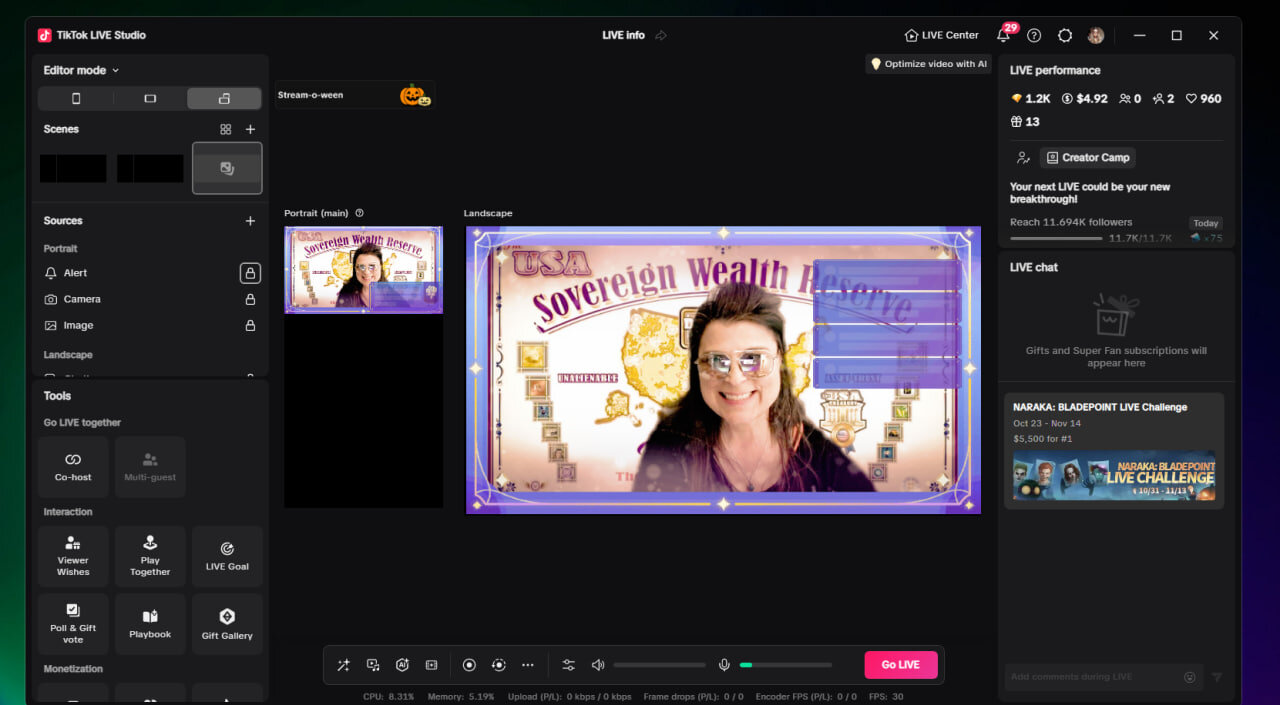Open notifications bell with 29 badge
The height and width of the screenshot is (705, 1280).
coord(1005,34)
